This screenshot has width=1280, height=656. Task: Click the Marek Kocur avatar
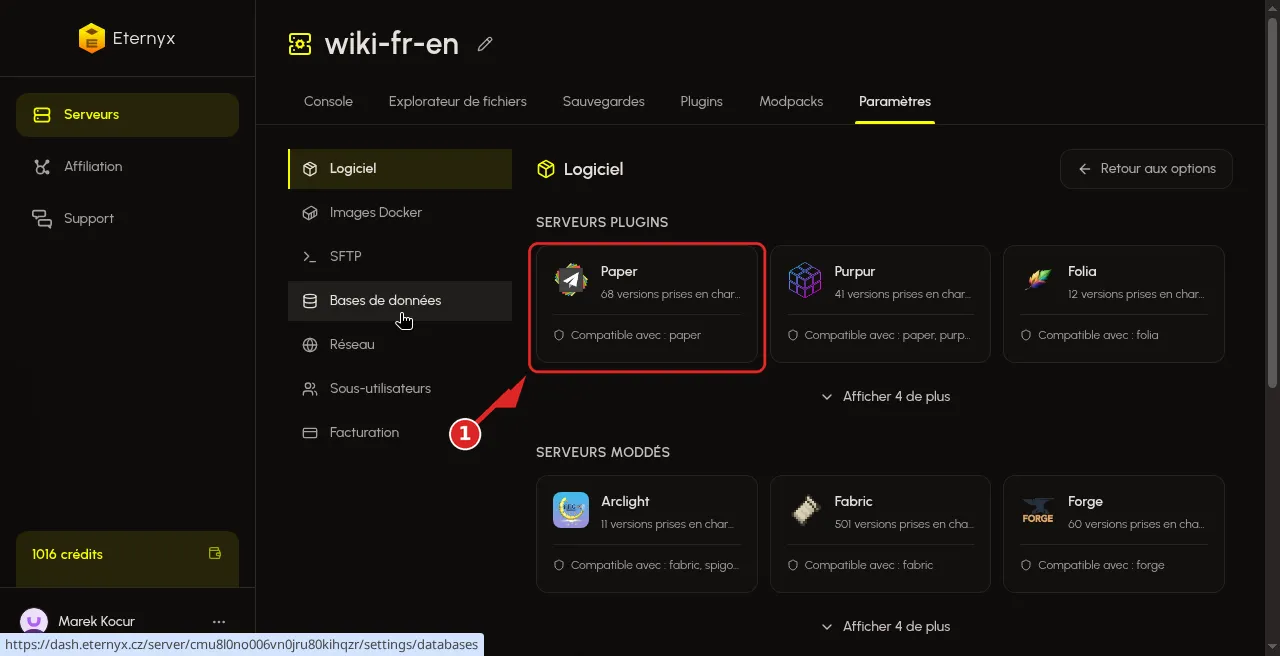pos(34,622)
